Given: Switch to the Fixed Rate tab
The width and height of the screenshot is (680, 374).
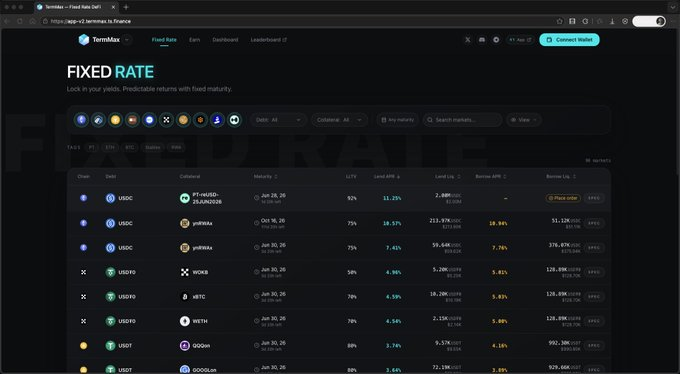Looking at the screenshot, I should [164, 39].
